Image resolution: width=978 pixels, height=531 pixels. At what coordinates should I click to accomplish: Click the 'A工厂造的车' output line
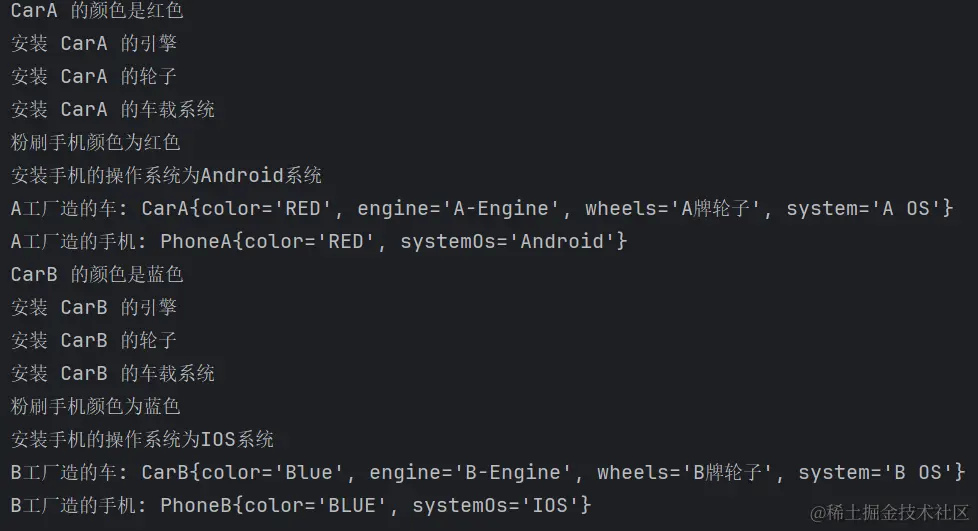pyautogui.click(x=482, y=208)
